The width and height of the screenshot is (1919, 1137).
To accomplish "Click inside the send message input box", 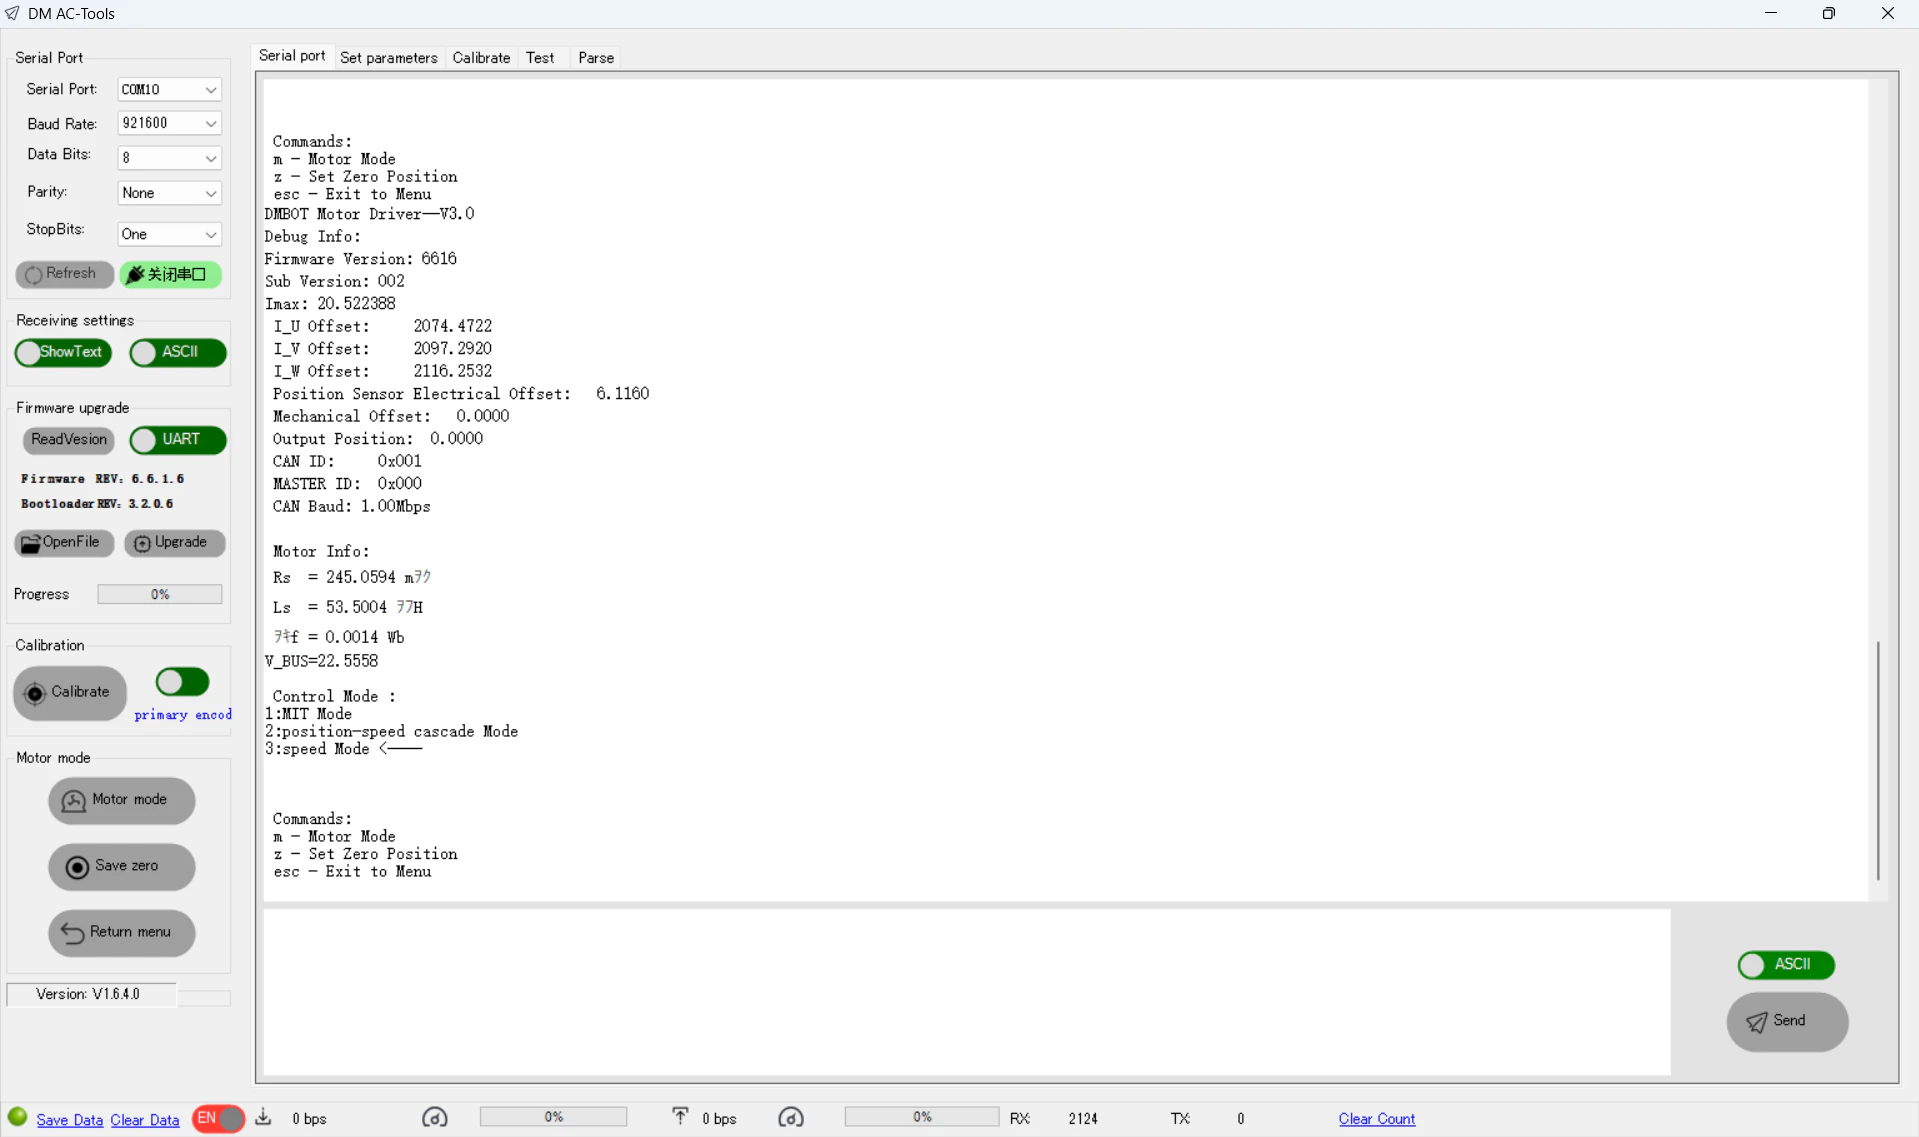I will pyautogui.click(x=966, y=992).
